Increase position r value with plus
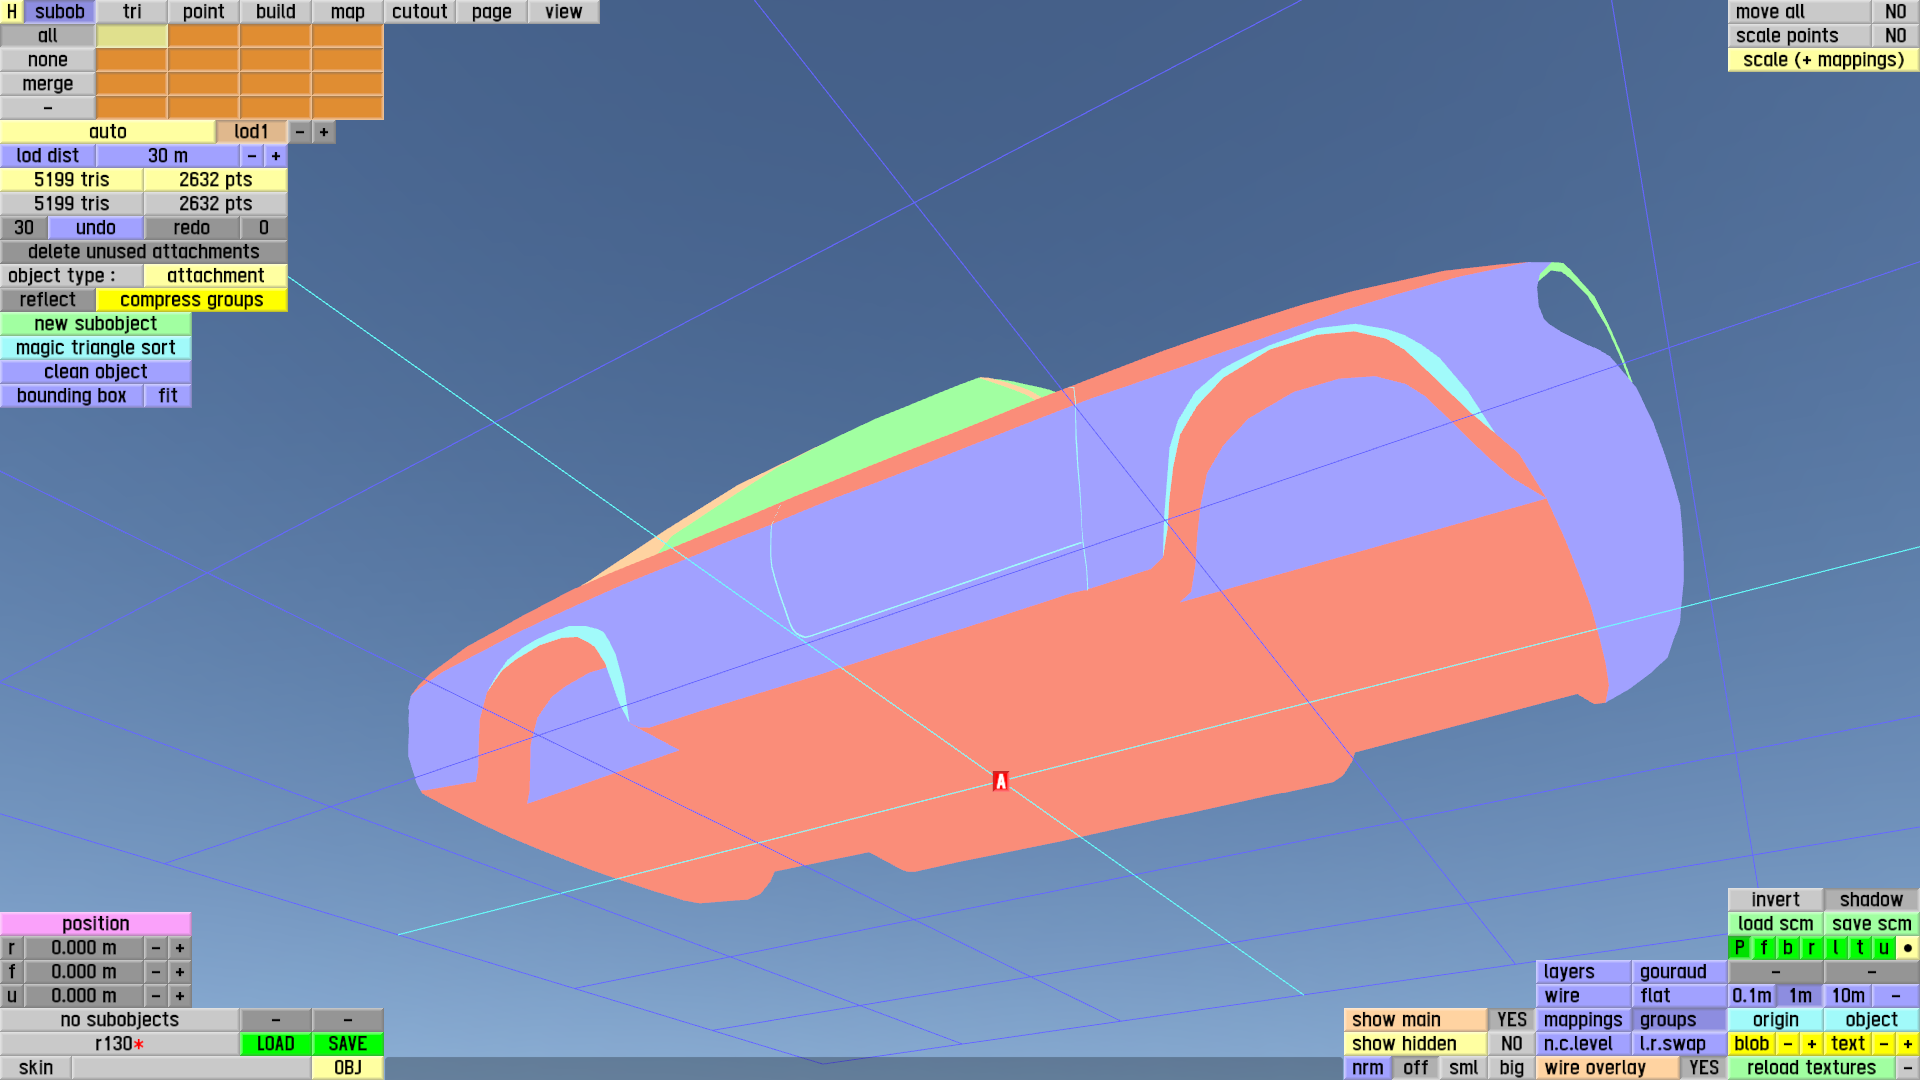 click(180, 948)
